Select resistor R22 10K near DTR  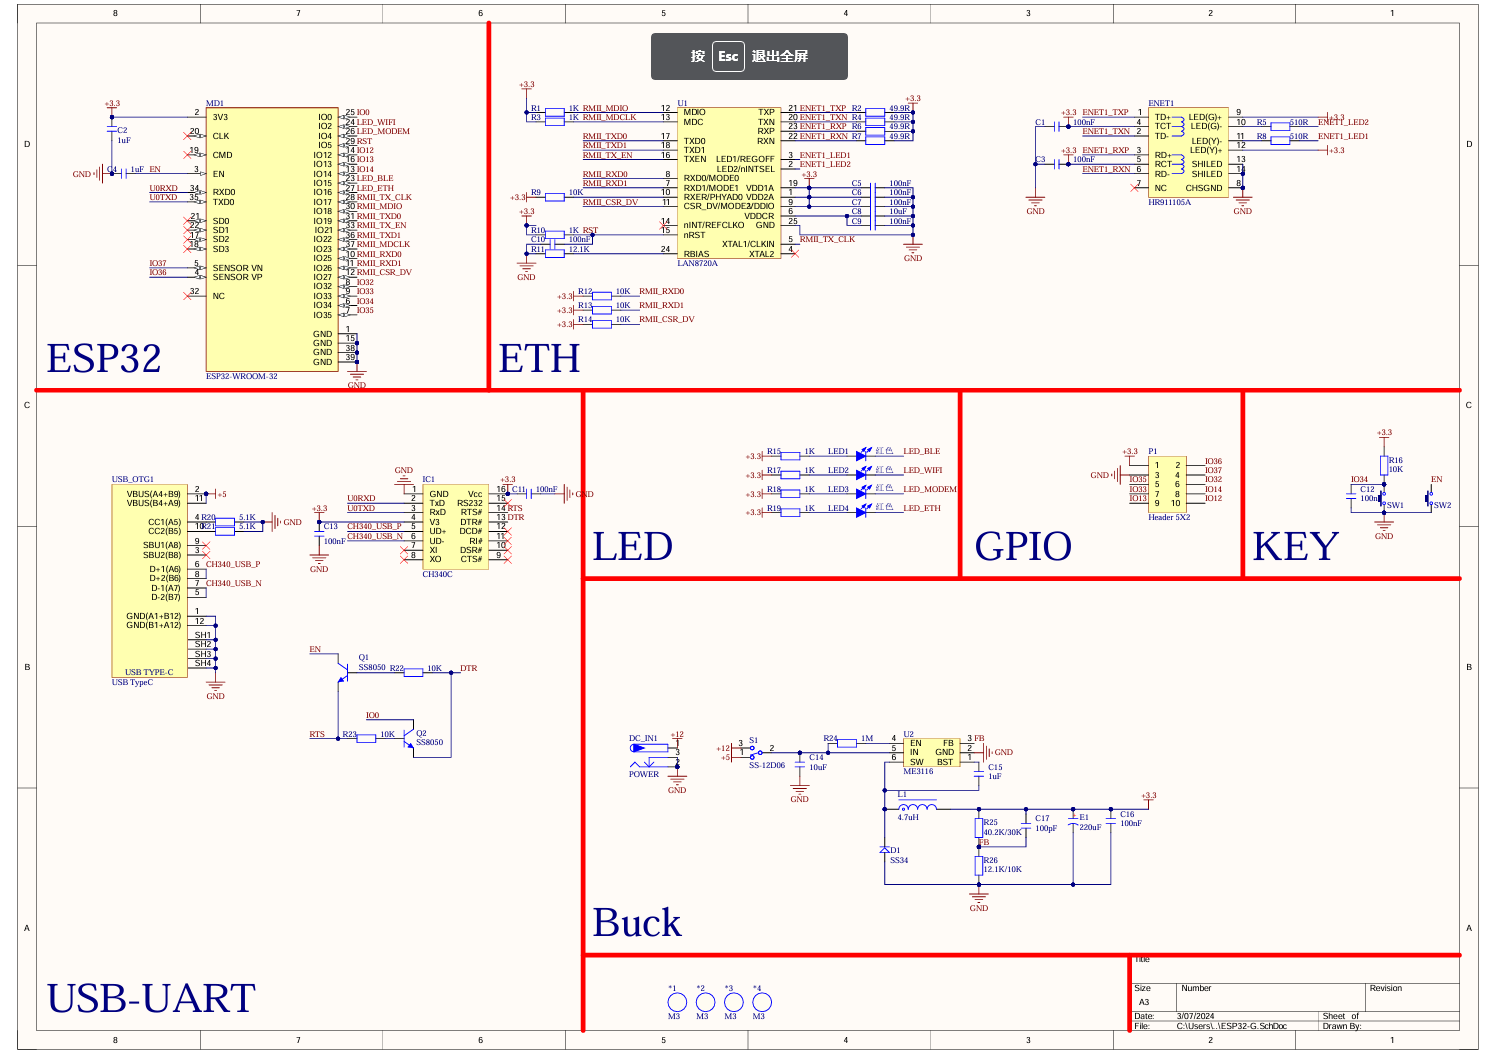414,672
